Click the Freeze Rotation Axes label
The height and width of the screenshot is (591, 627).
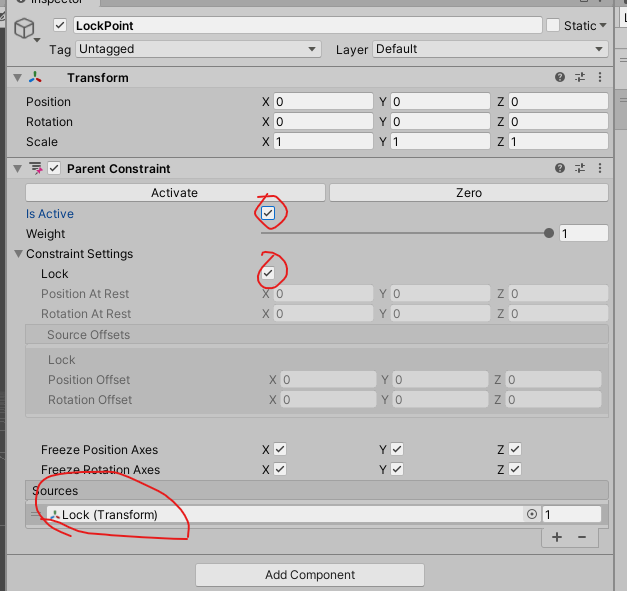pos(100,469)
